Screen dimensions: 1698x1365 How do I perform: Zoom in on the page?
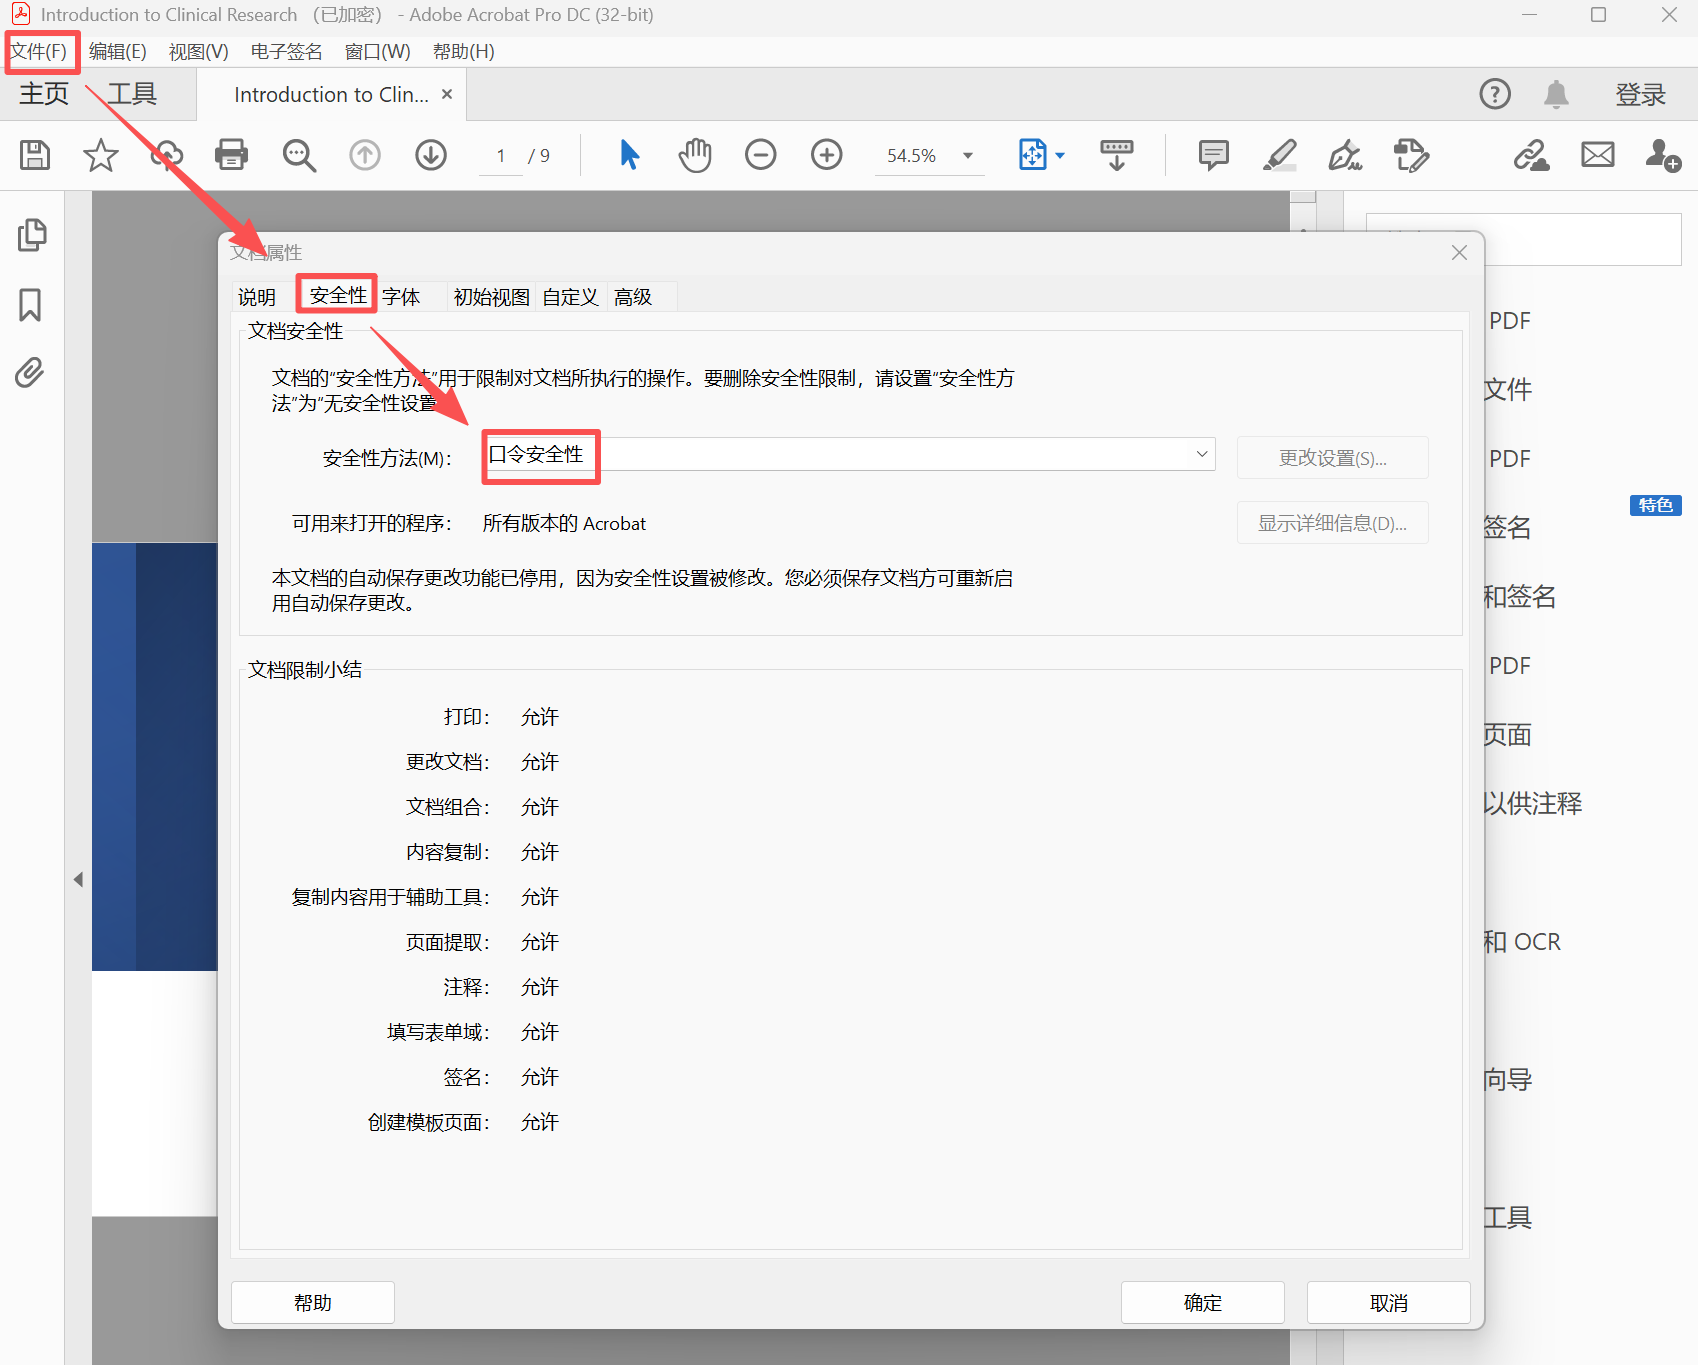click(x=826, y=155)
